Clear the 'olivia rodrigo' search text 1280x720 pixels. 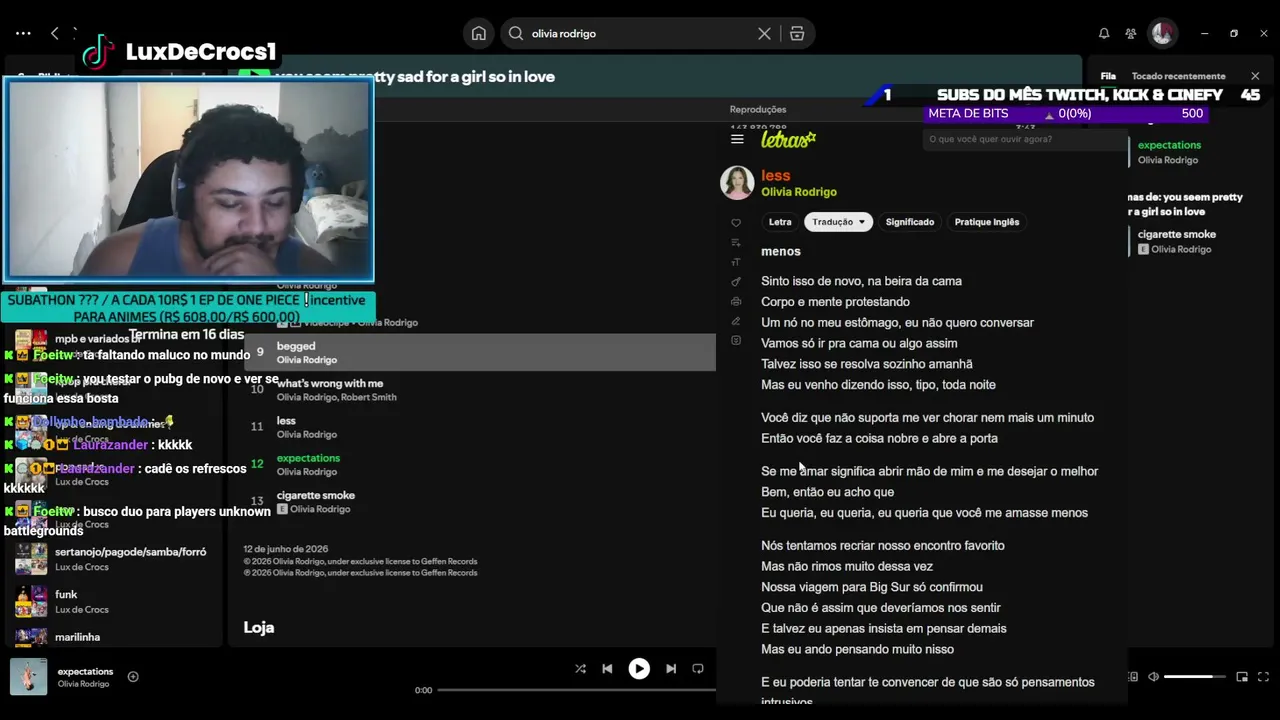pyautogui.click(x=764, y=33)
